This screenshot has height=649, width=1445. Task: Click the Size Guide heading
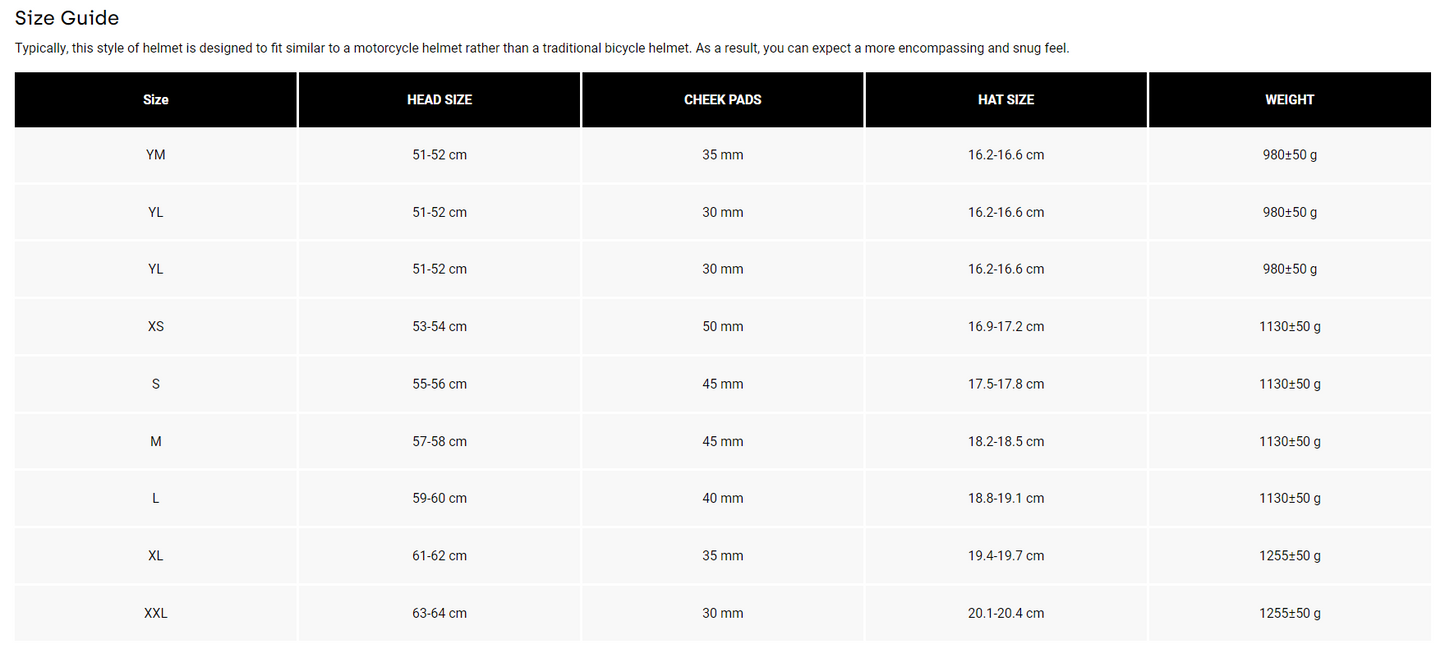coord(67,18)
